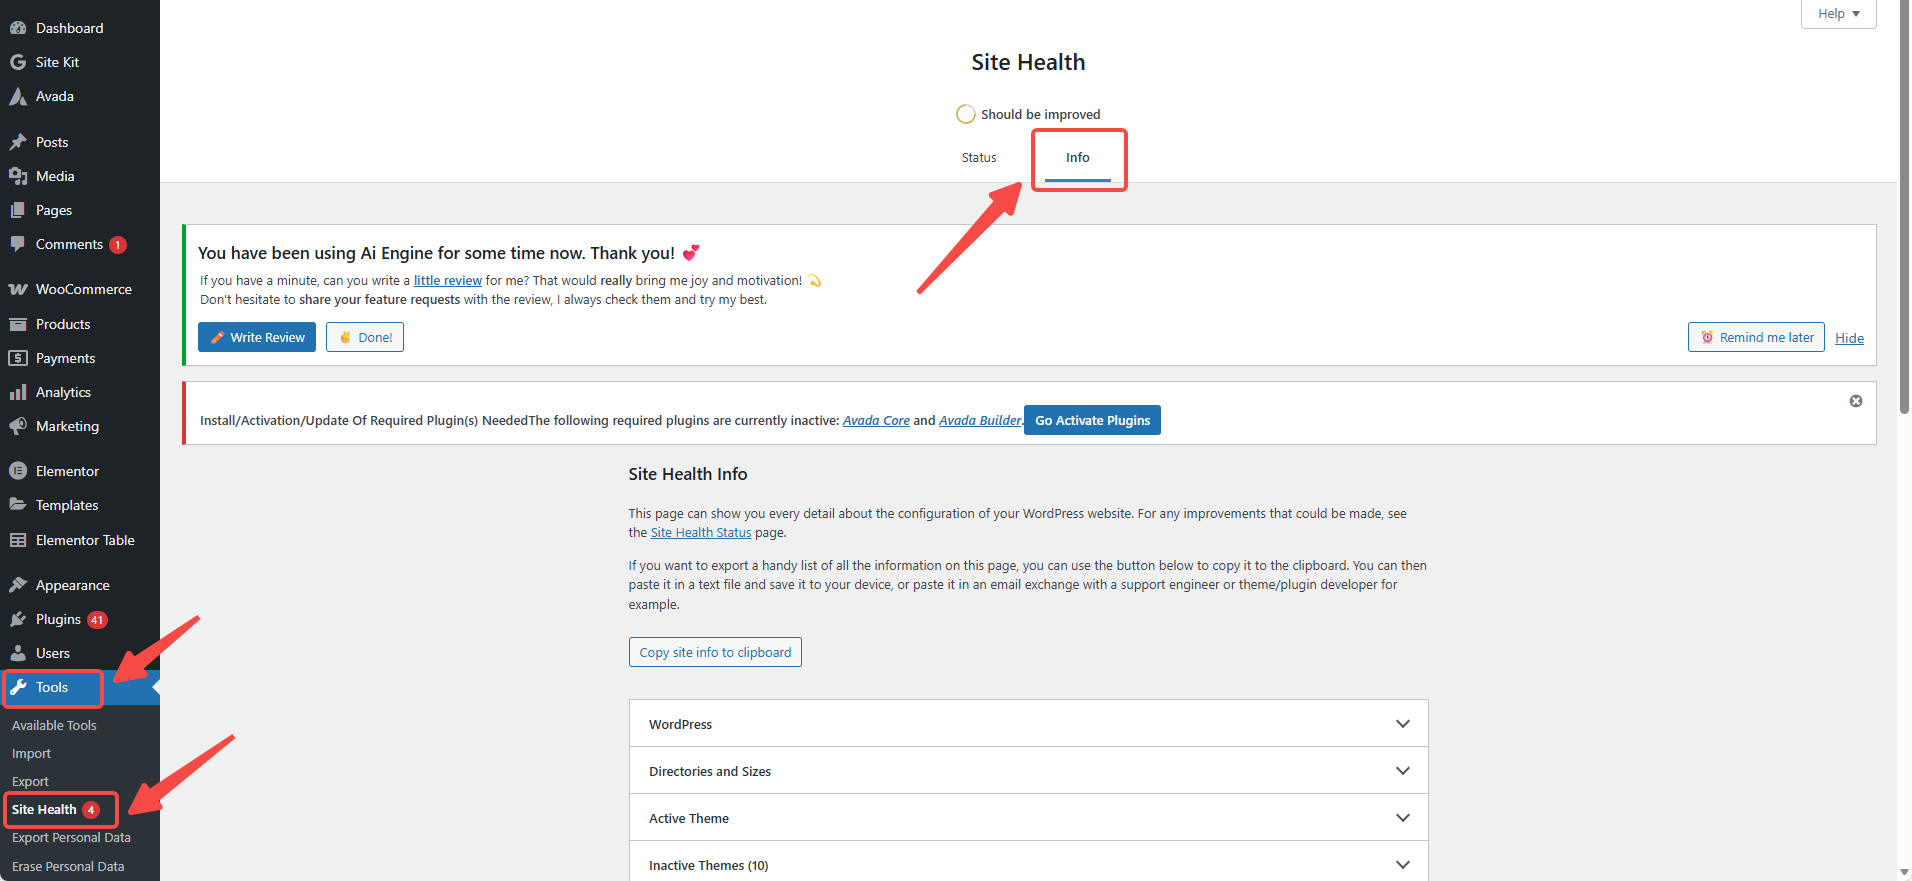Click the Analytics bar chart icon
The image size is (1912, 881).
click(18, 392)
